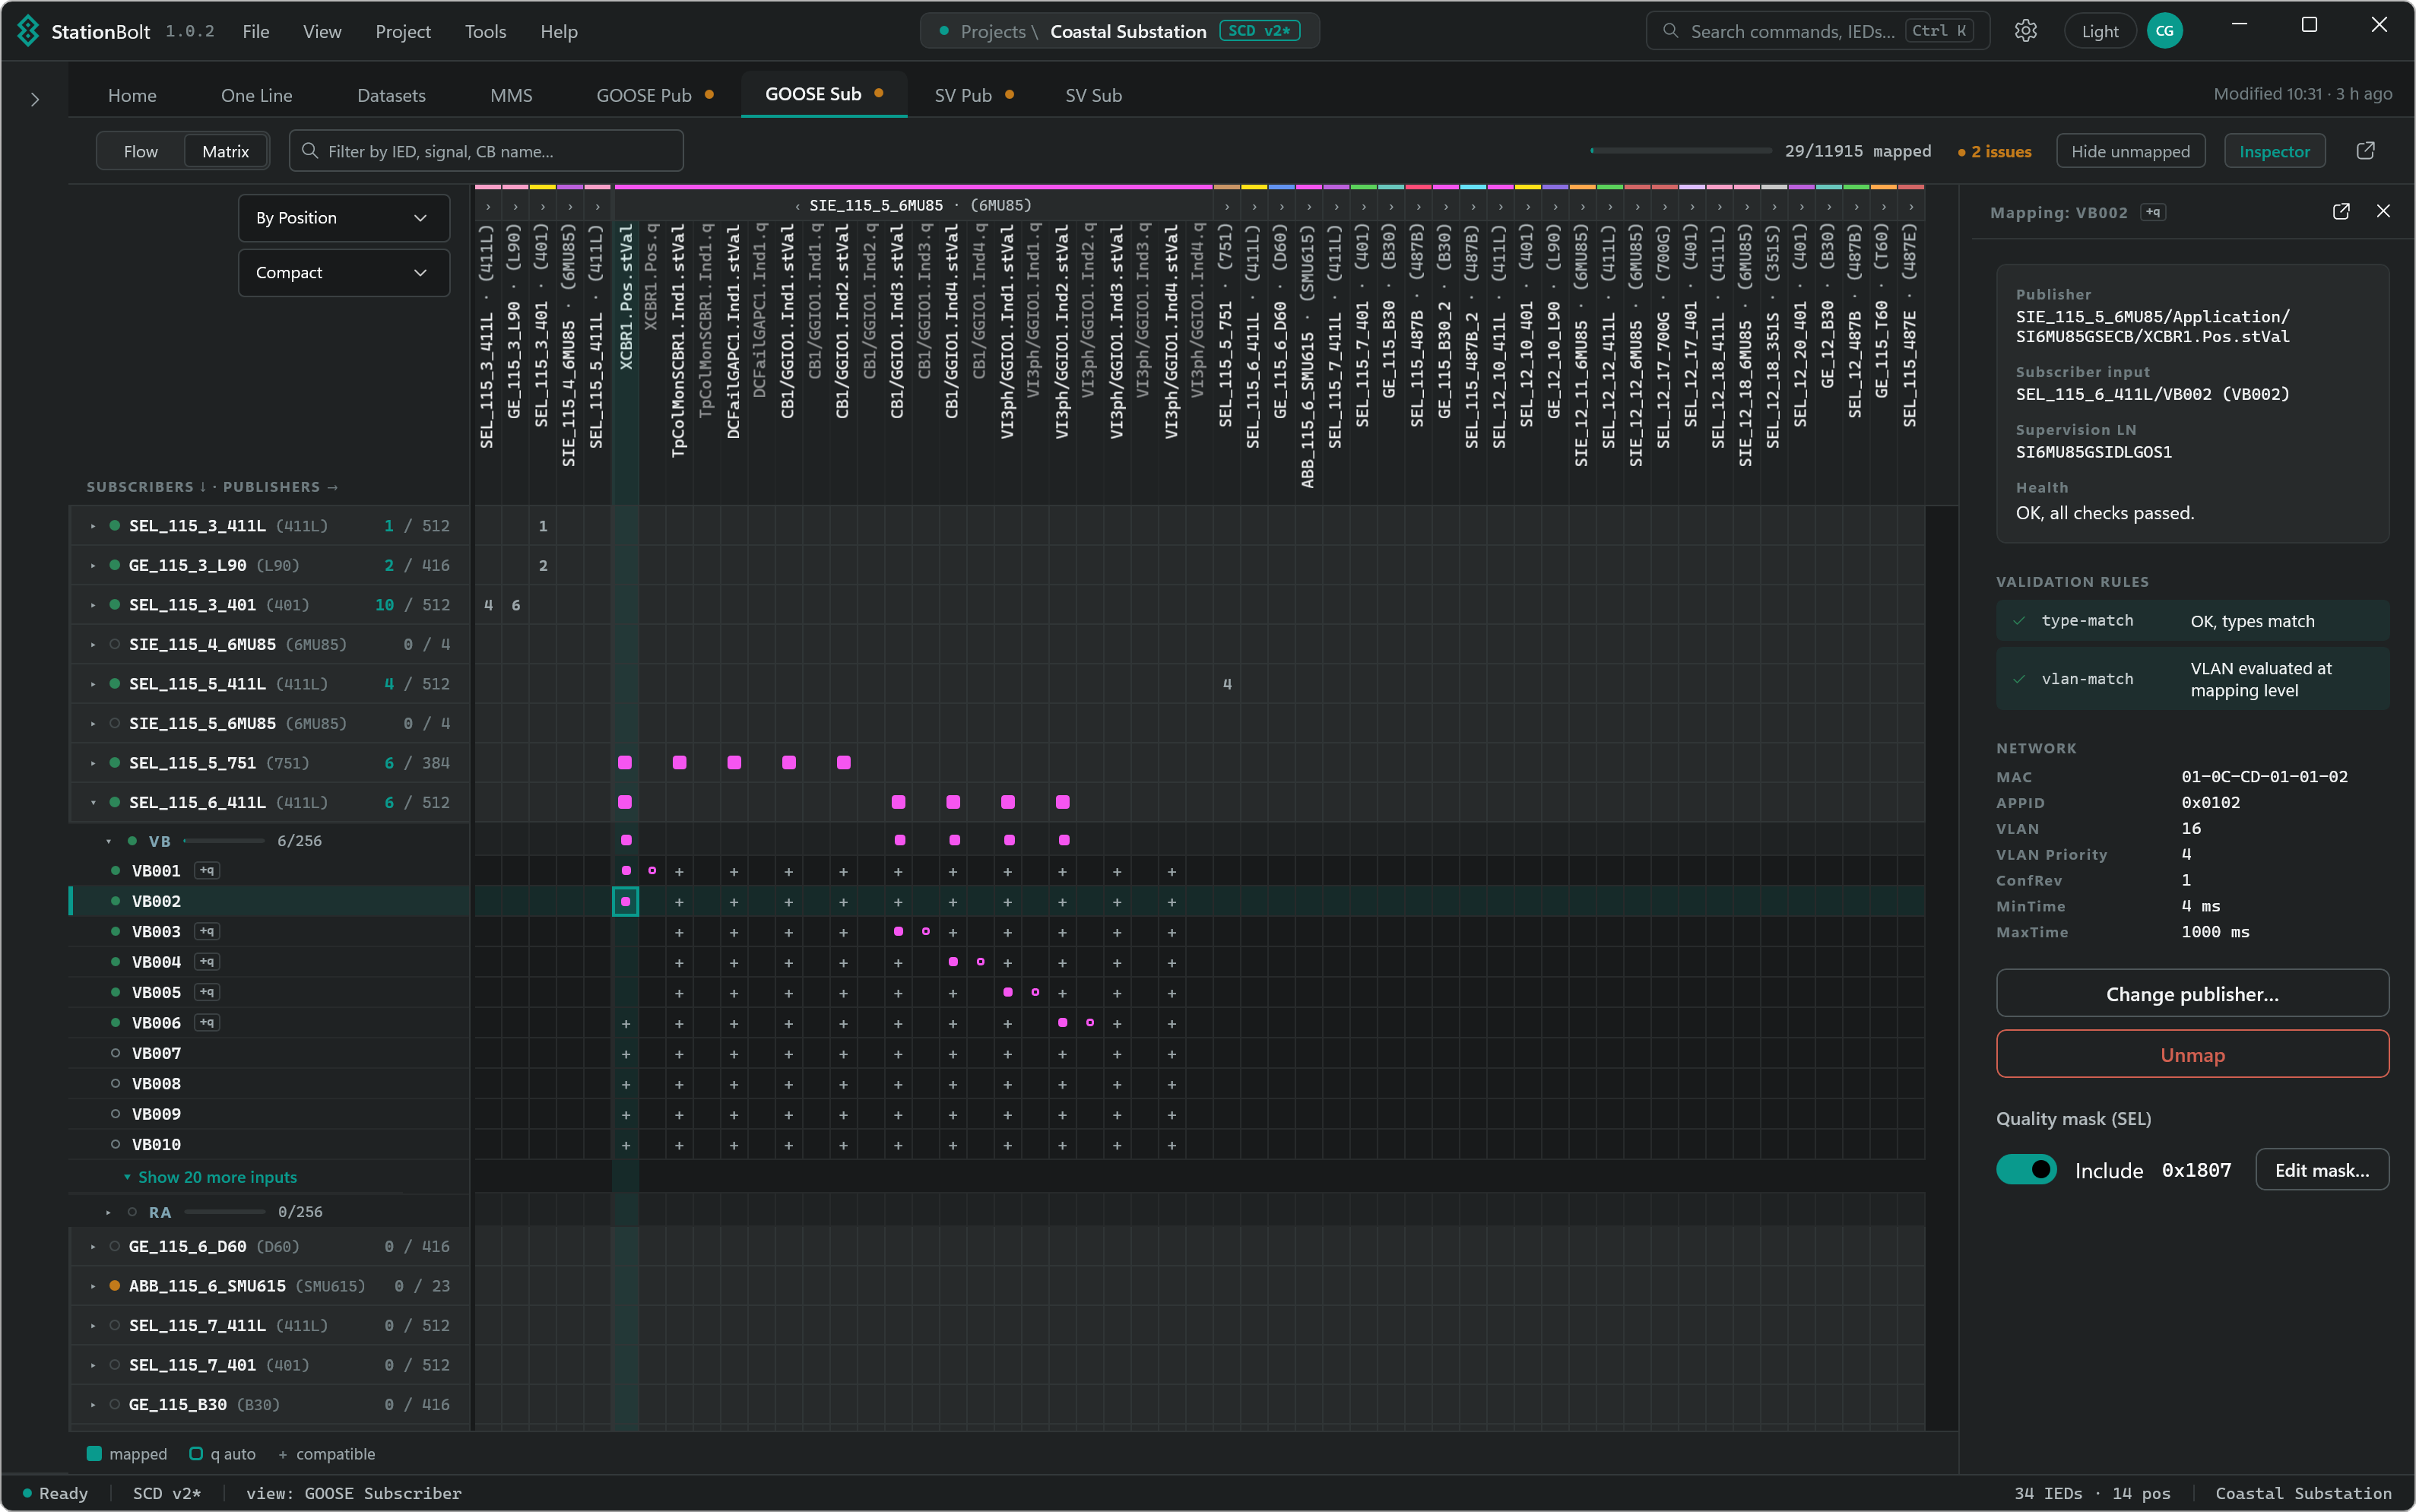
Task: Open the 2 issues indicator
Action: click(x=1994, y=151)
